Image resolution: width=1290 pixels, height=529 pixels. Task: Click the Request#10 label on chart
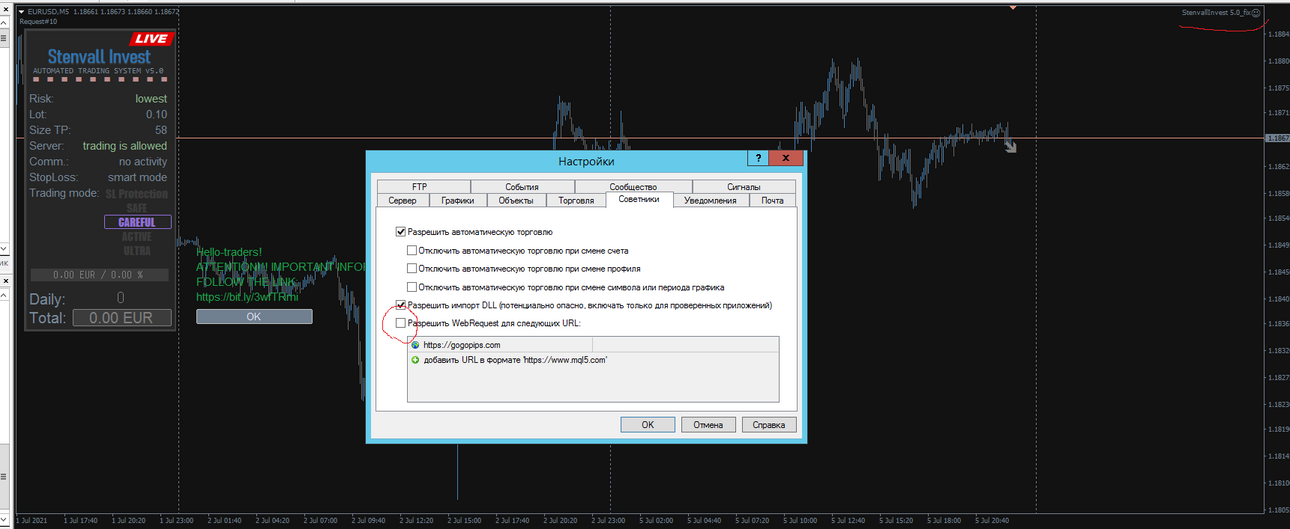point(38,21)
